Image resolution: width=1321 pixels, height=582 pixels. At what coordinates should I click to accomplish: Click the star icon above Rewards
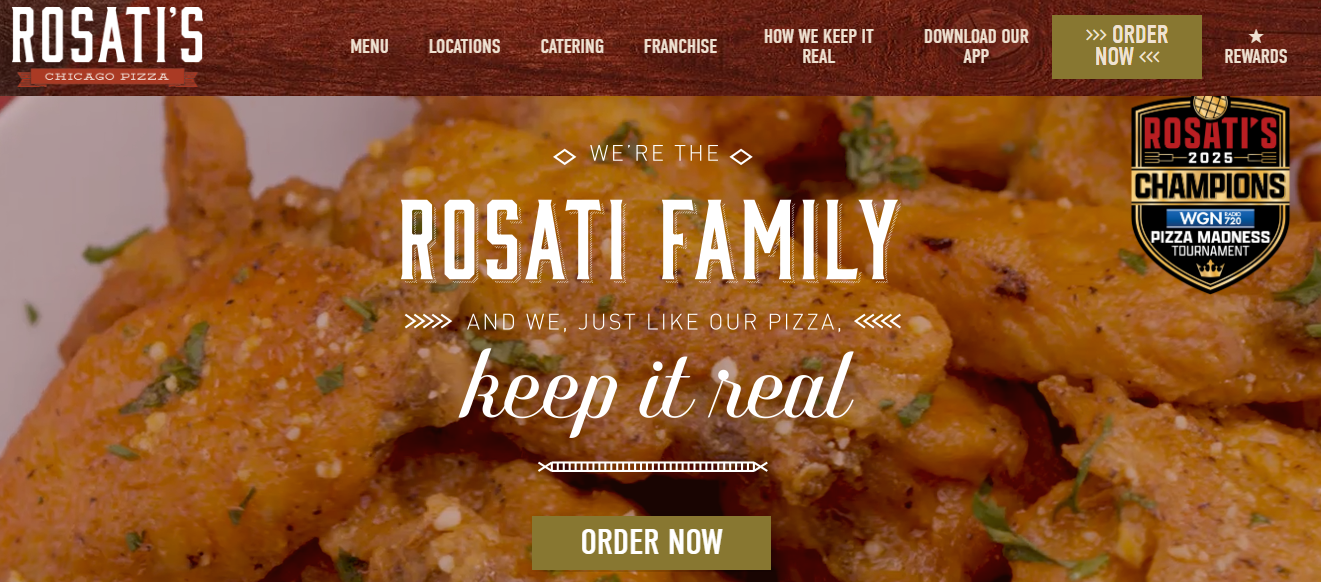click(1256, 36)
